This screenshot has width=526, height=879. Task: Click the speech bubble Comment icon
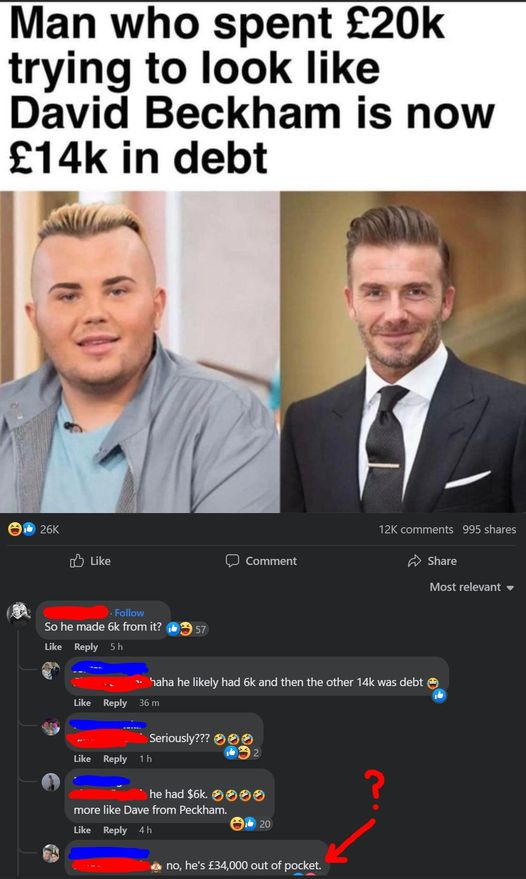tap(232, 561)
